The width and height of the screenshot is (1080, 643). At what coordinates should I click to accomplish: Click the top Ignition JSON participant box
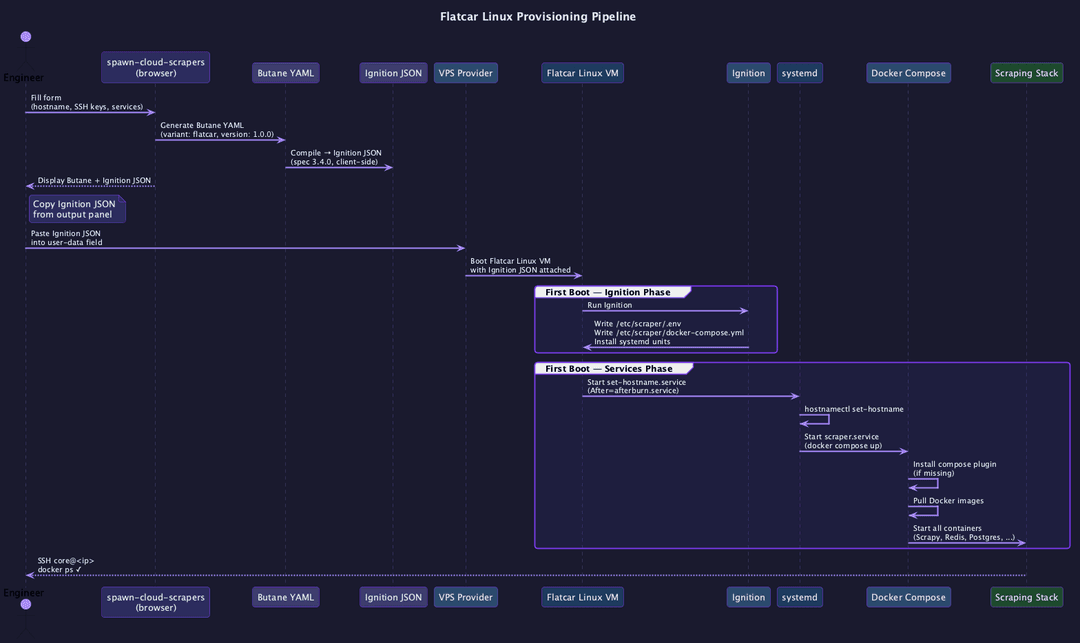[393, 73]
